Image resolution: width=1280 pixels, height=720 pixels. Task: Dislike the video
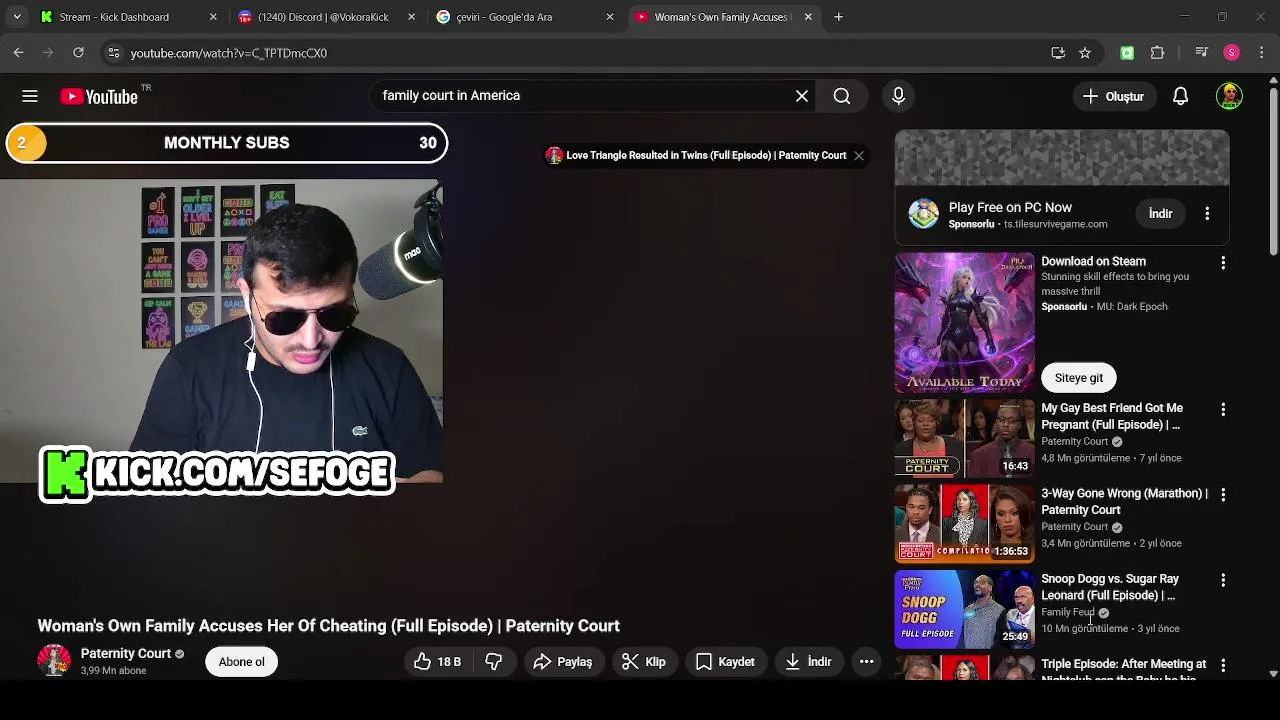(494, 662)
